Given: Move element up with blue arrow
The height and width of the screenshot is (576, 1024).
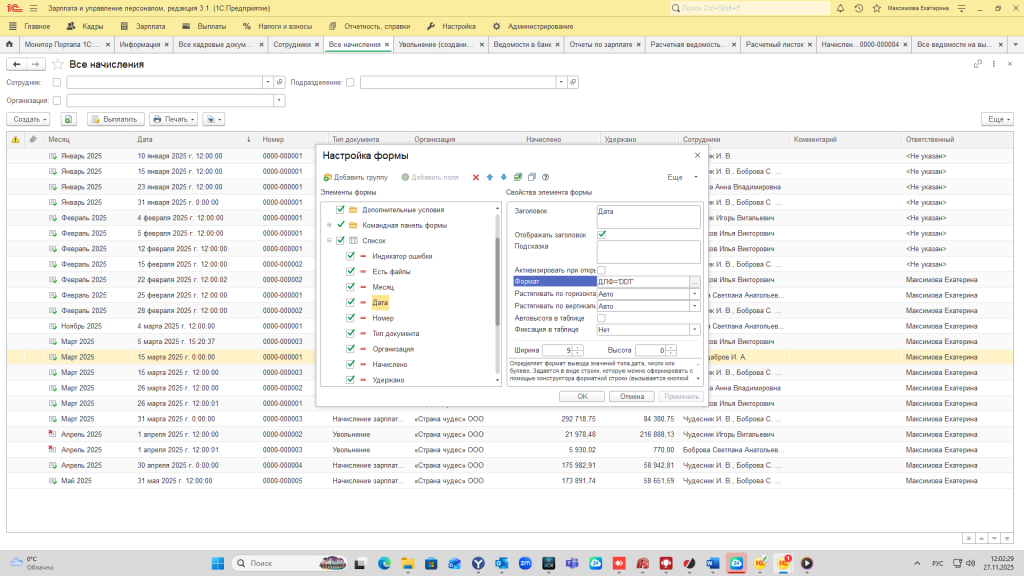Looking at the screenshot, I should point(490,177).
